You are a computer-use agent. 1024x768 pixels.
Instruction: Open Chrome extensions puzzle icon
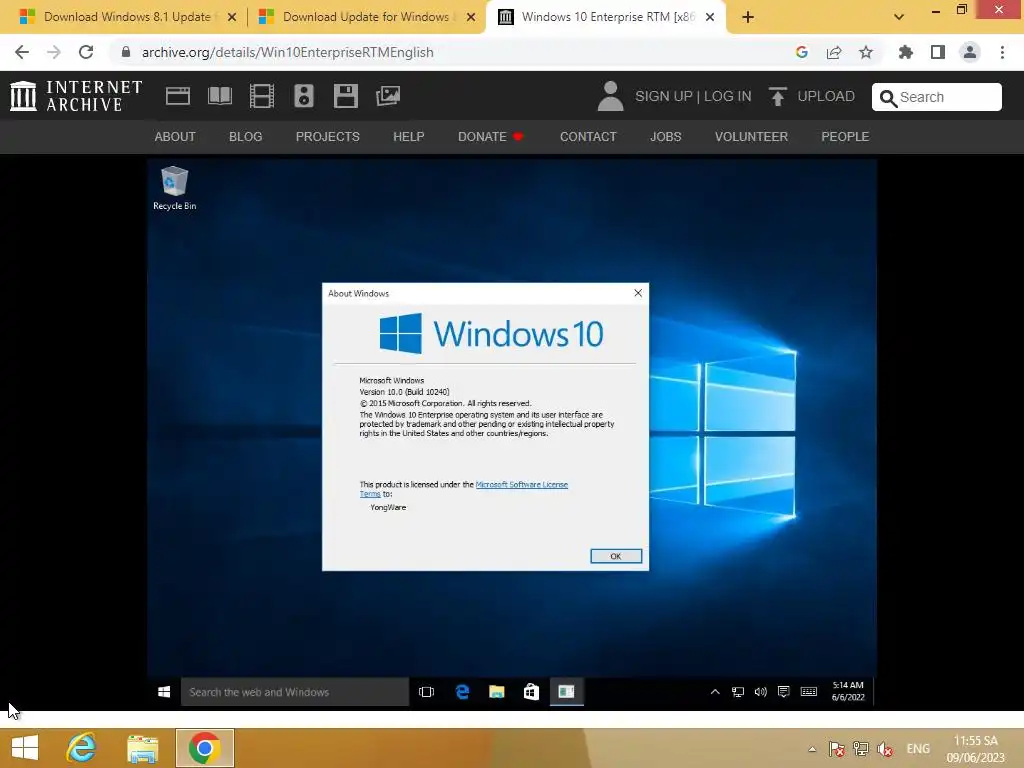pos(905,52)
